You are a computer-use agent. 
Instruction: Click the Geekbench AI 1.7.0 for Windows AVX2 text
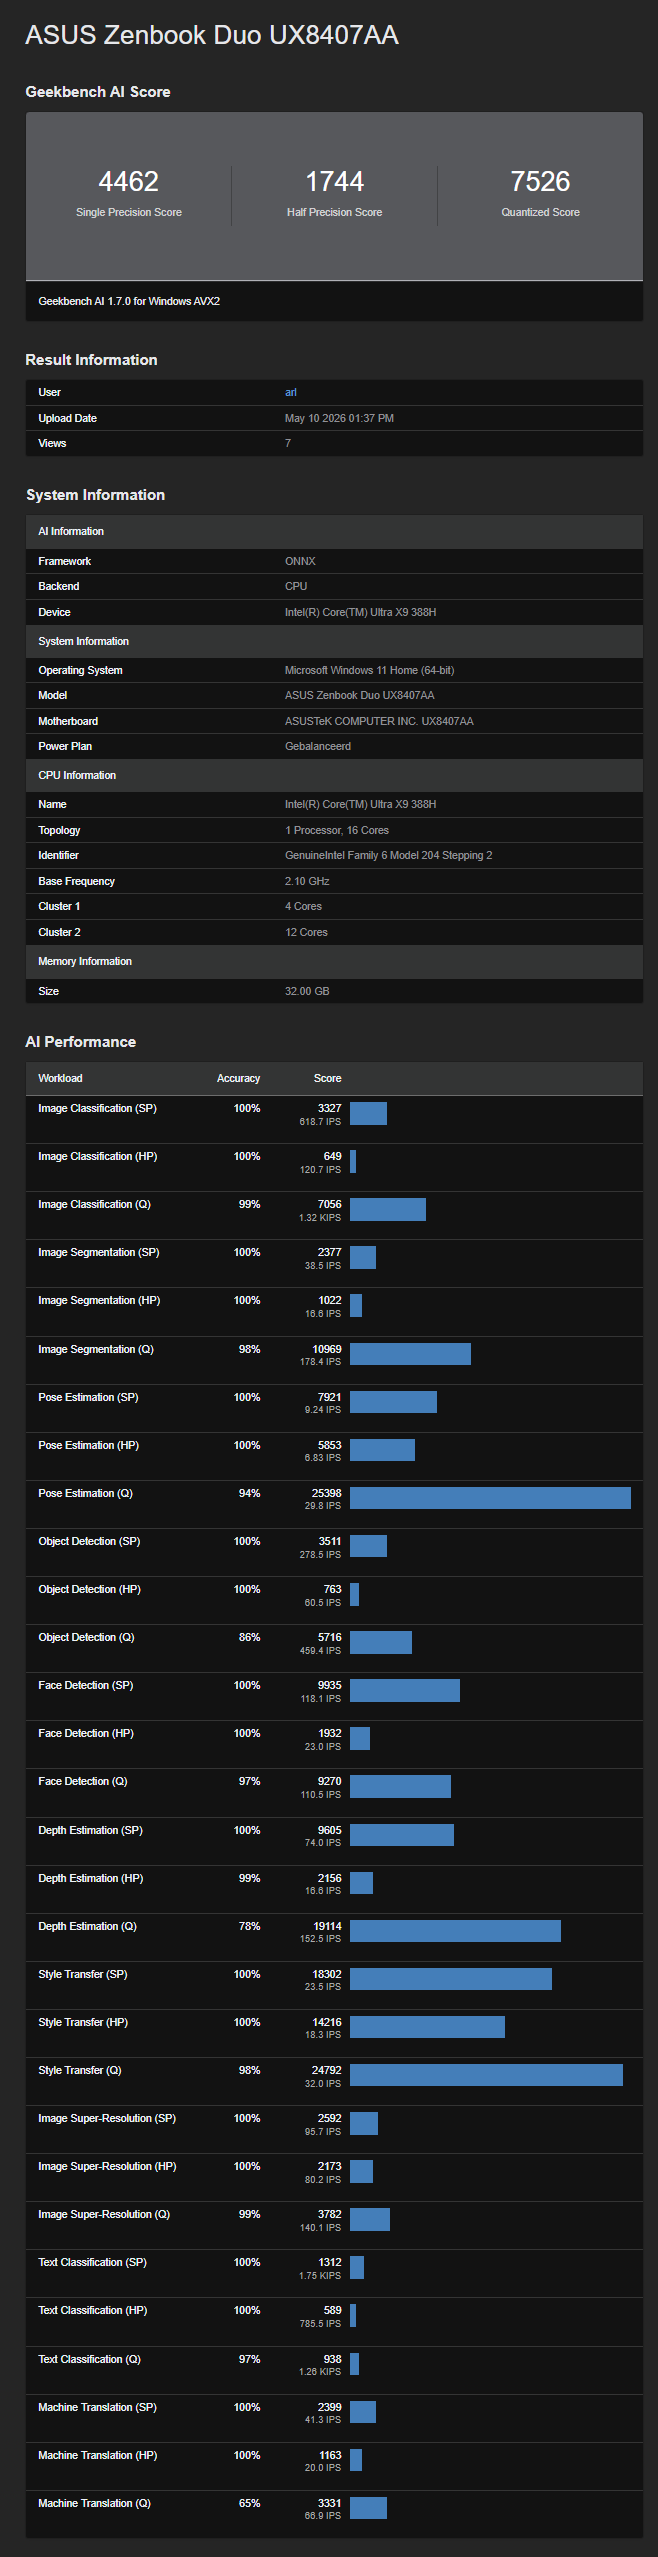click(129, 301)
